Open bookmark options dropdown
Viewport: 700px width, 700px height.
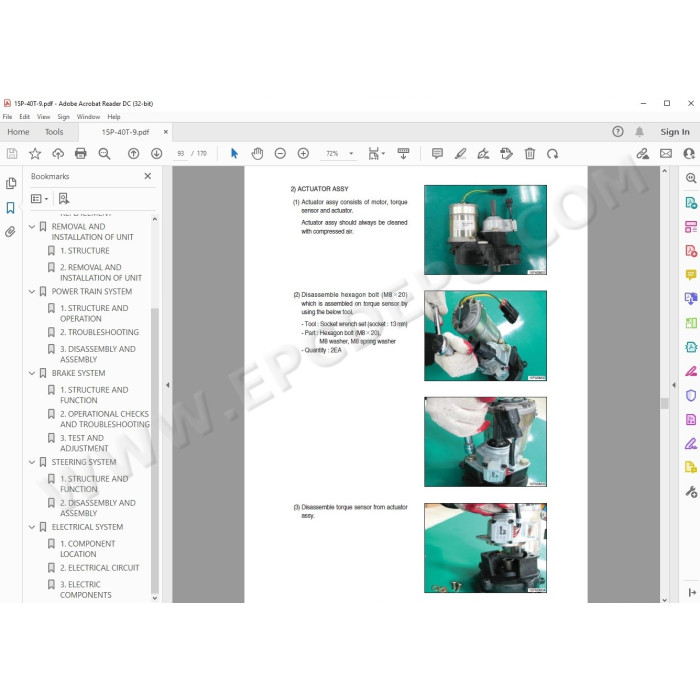39,199
